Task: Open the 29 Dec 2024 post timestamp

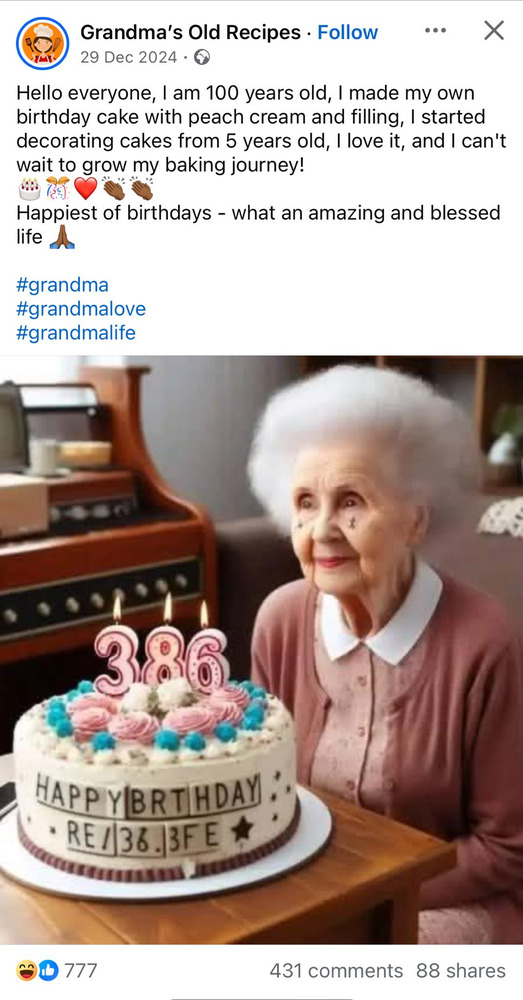Action: 129,57
